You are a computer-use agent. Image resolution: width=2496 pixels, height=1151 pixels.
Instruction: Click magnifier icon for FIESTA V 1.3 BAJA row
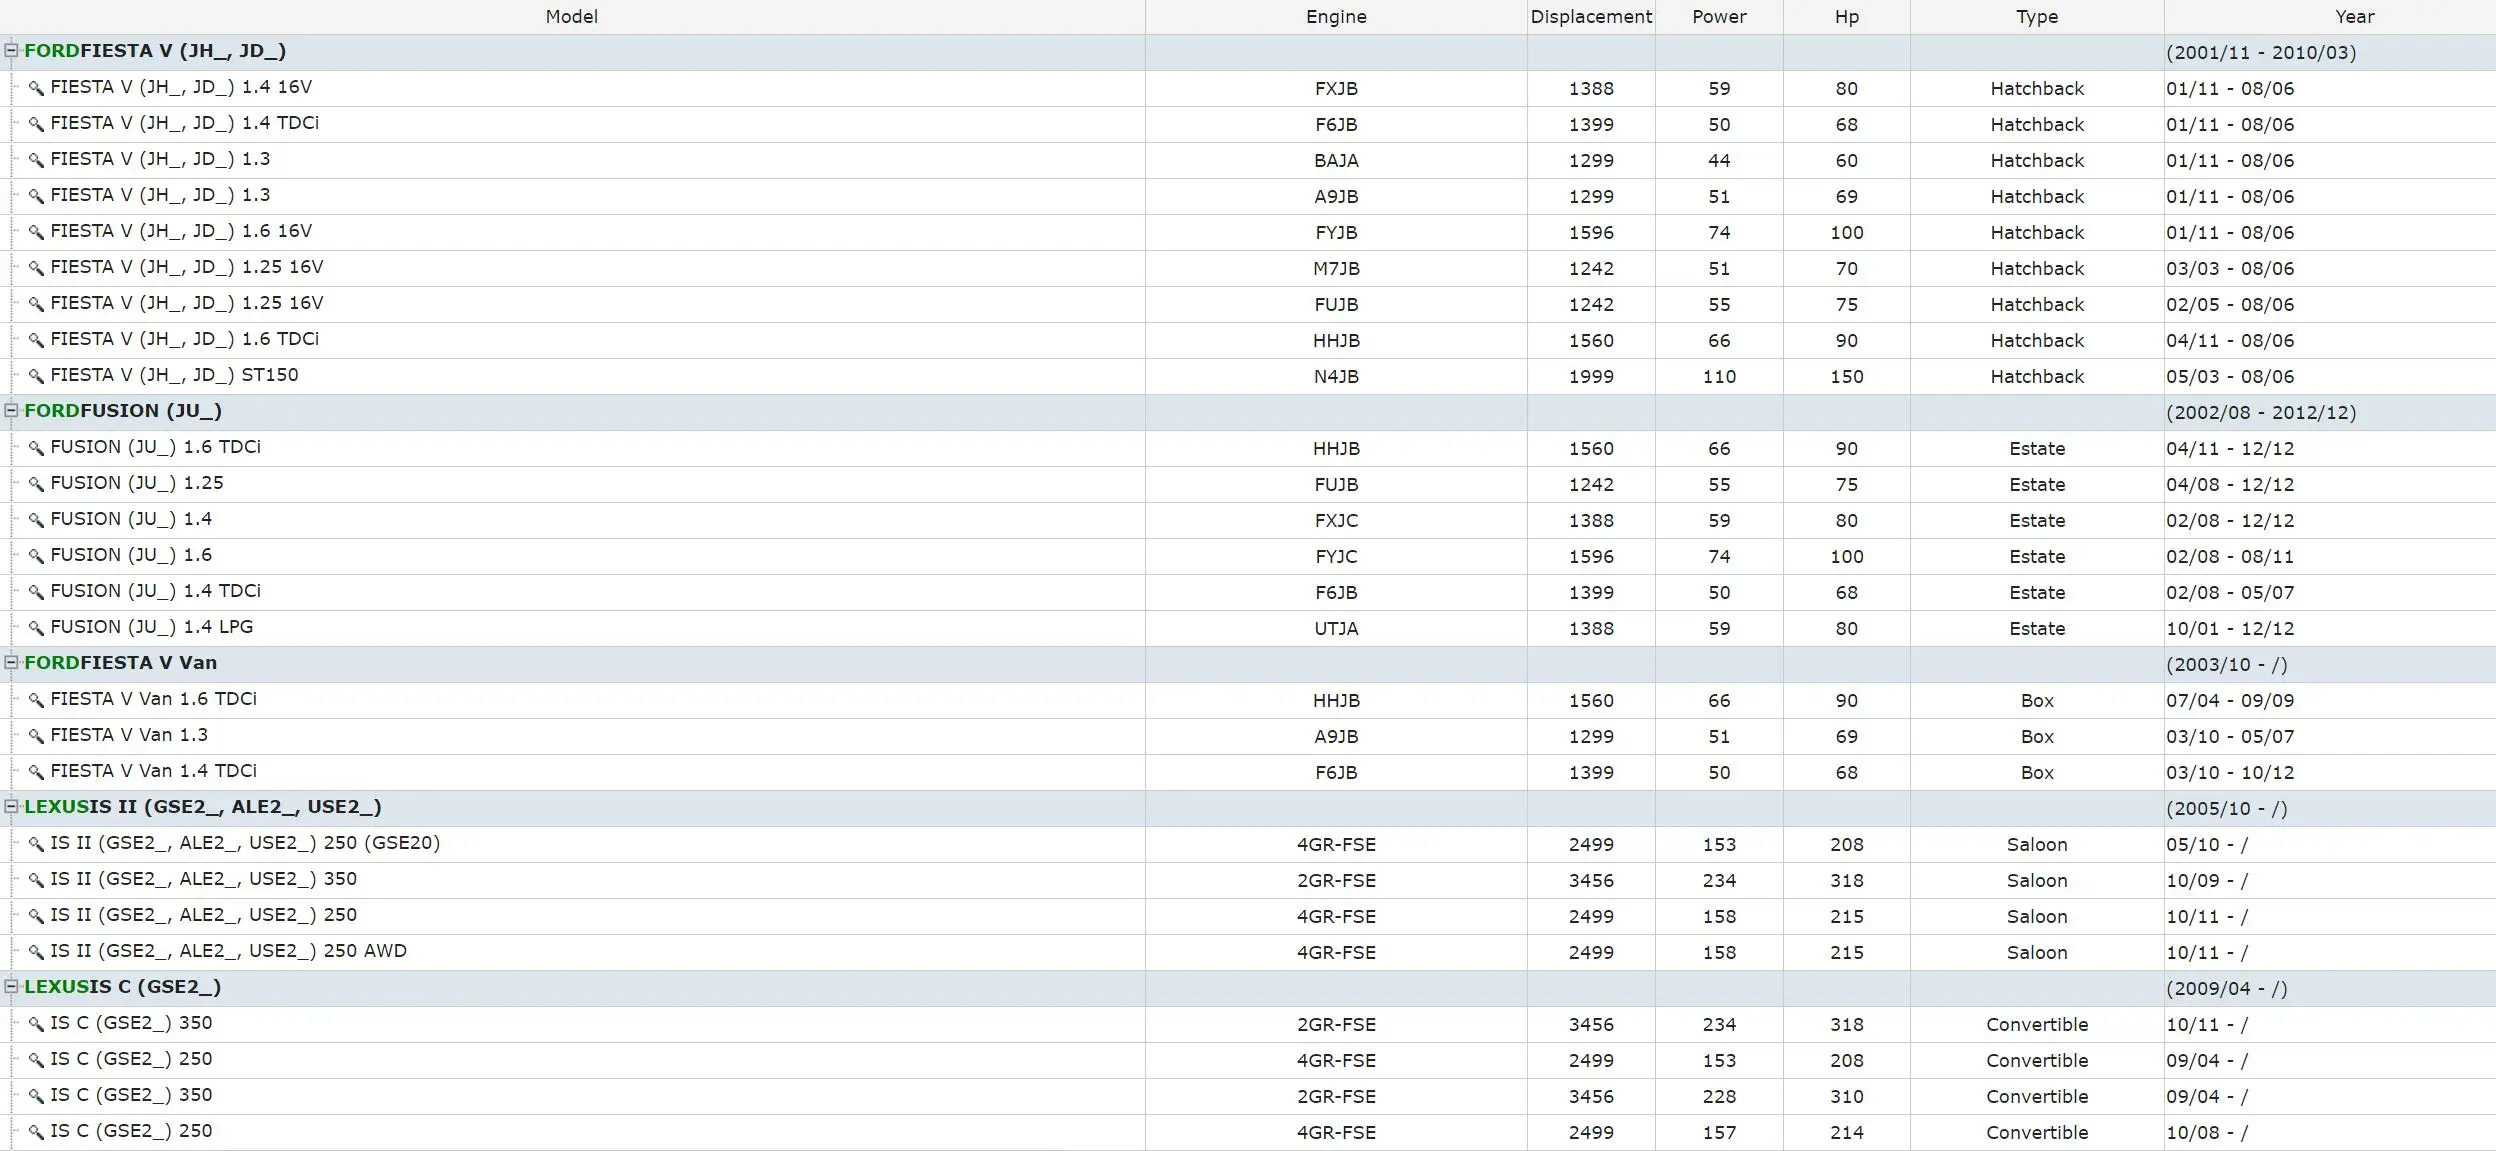[36, 160]
